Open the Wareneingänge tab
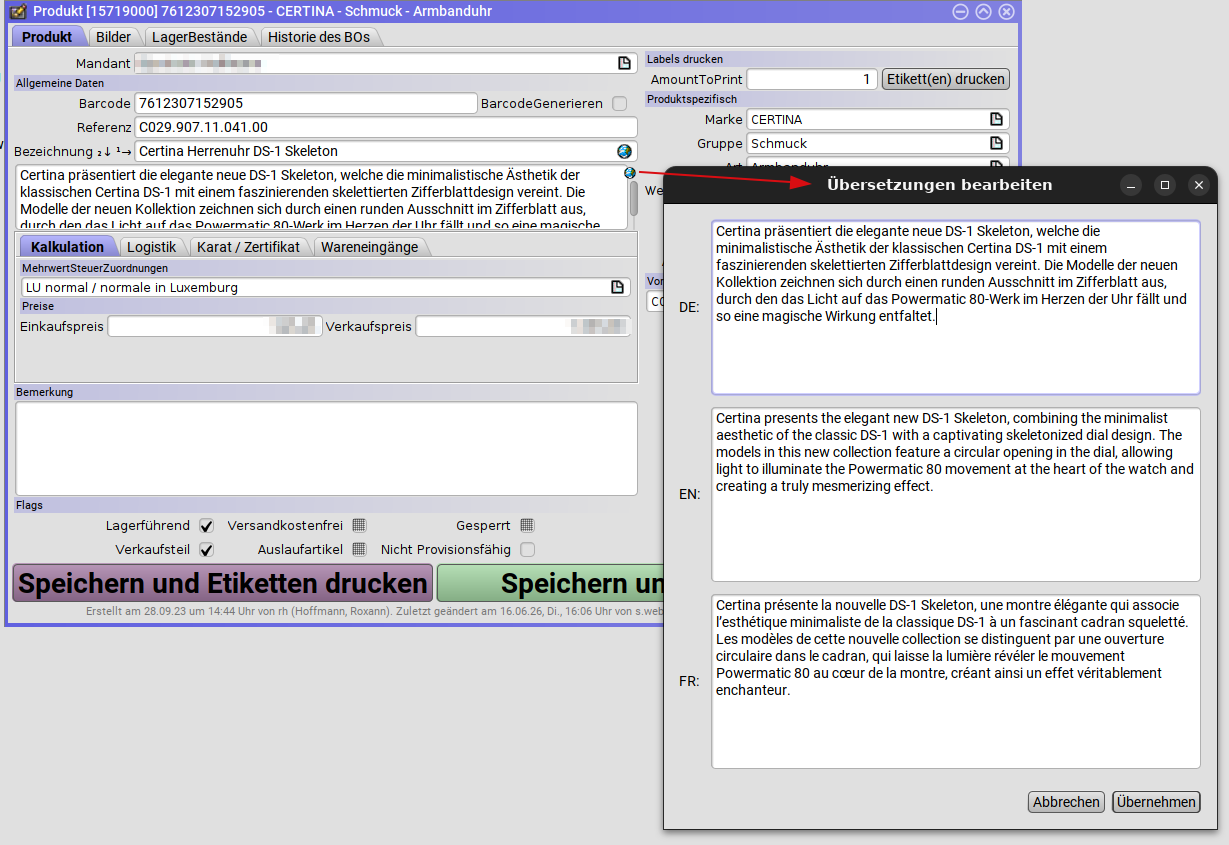Image resolution: width=1229 pixels, height=845 pixels. pyautogui.click(x=370, y=247)
